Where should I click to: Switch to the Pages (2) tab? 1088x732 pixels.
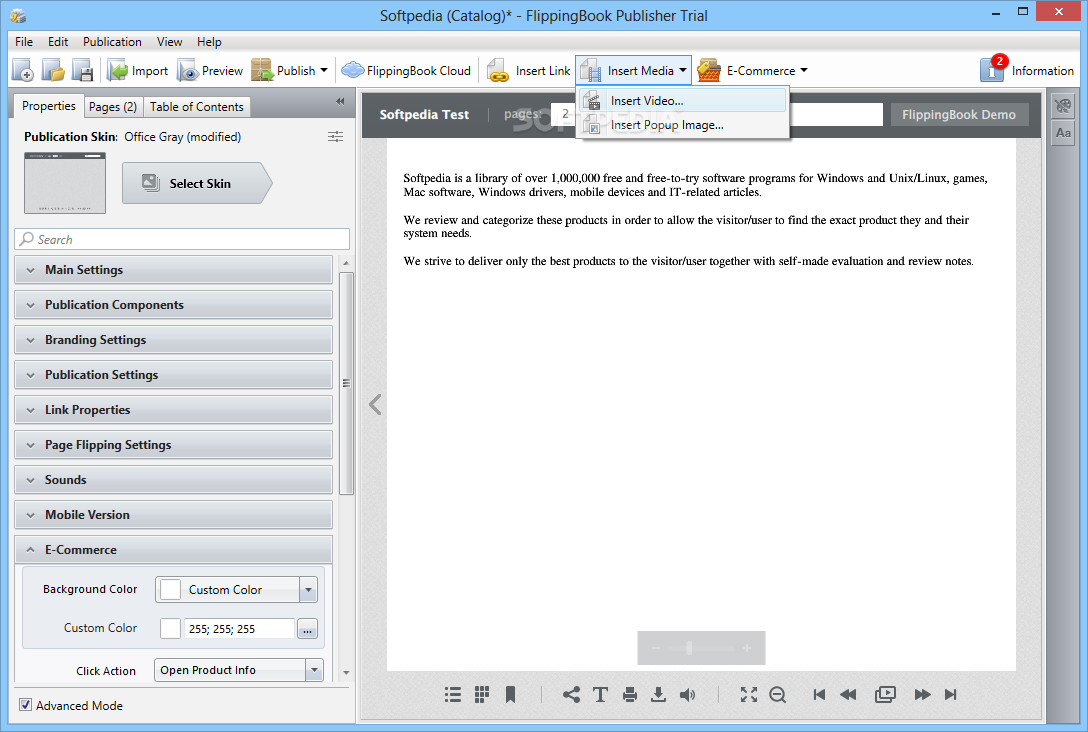[112, 107]
